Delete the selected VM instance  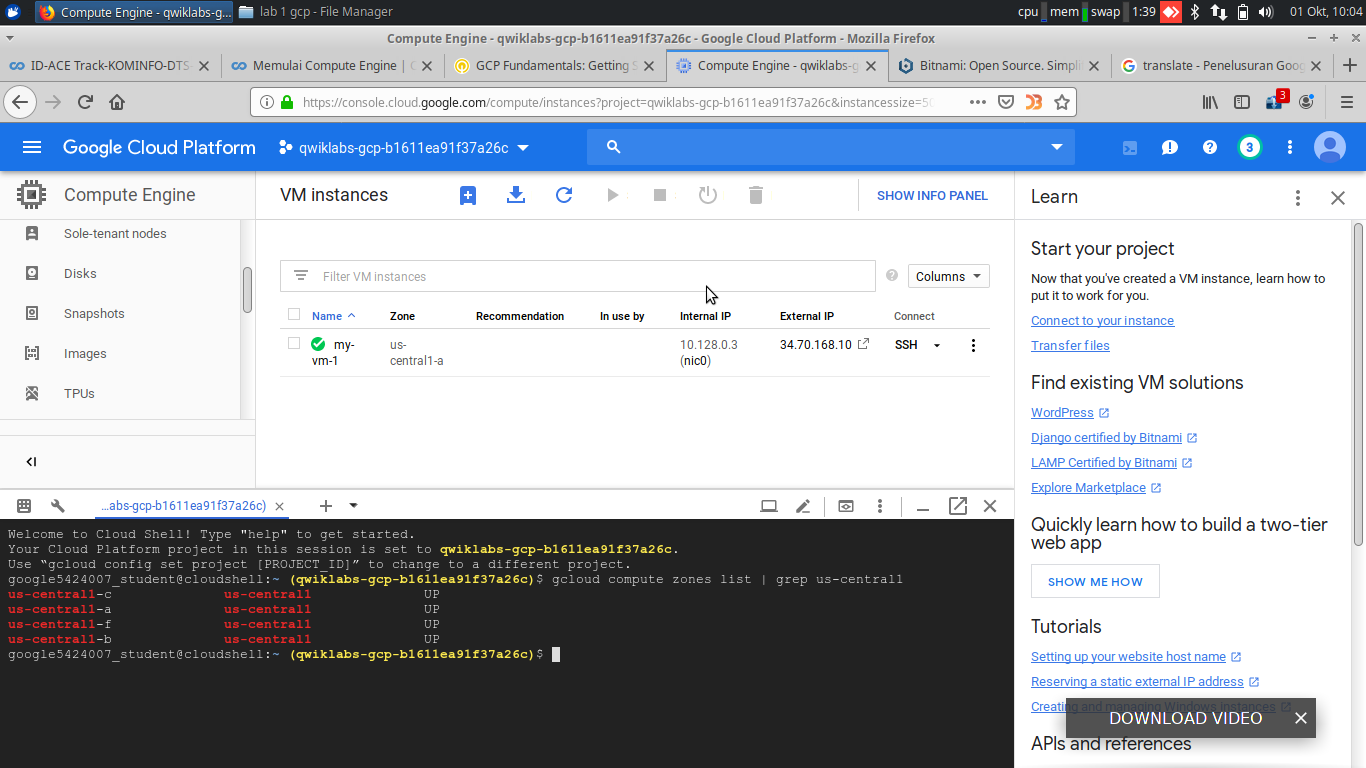(755, 195)
